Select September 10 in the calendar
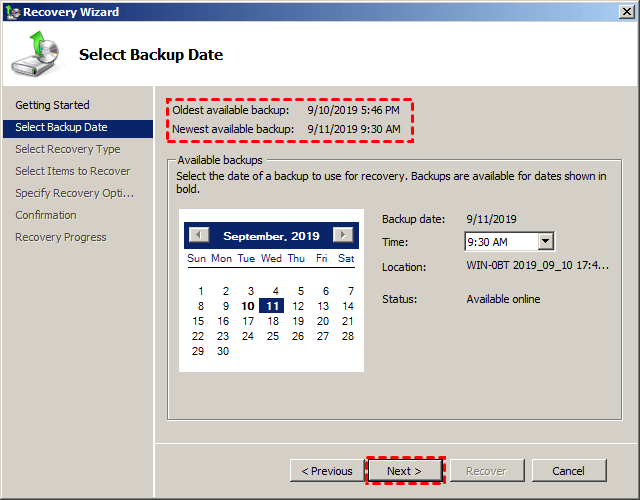Image resolution: width=640 pixels, height=500 pixels. point(247,306)
